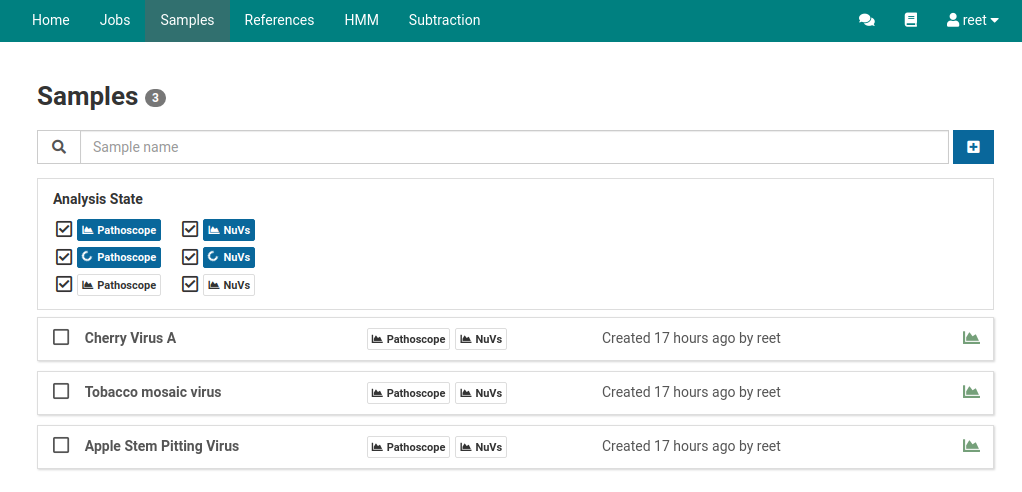
Task: Click the search magnifier icon
Action: (x=59, y=147)
